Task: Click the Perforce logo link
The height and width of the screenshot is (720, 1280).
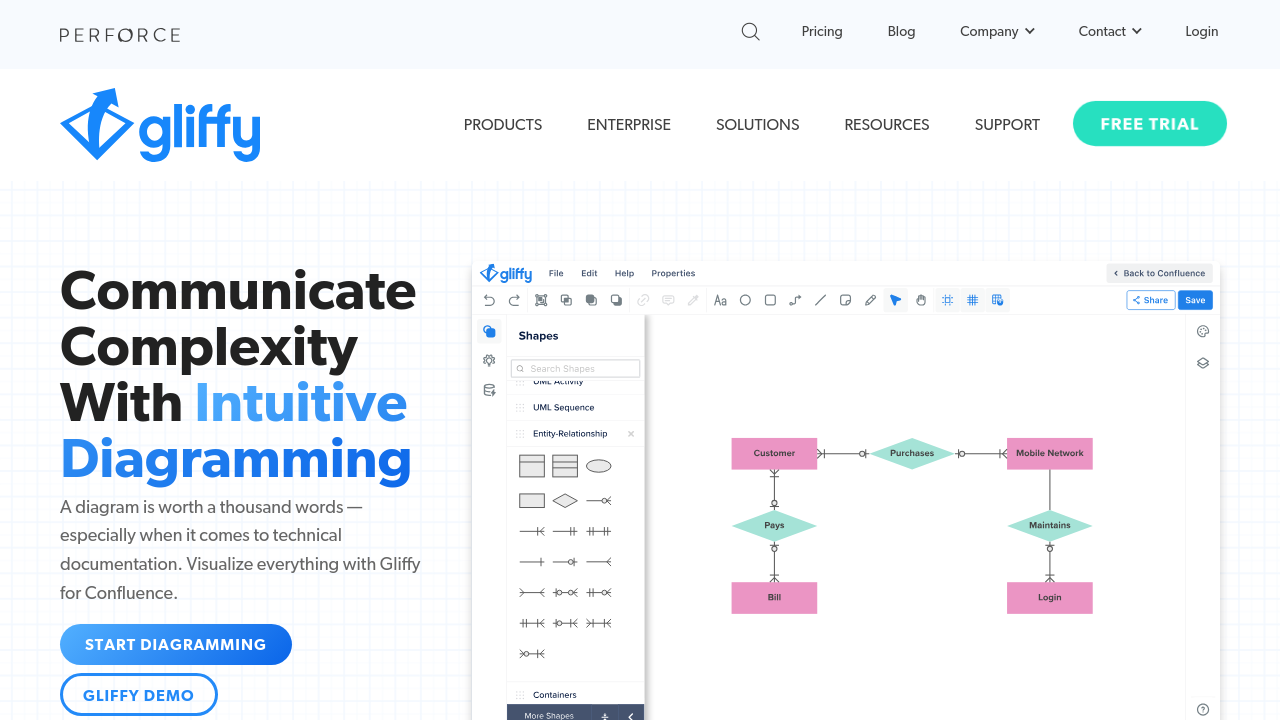Action: tap(120, 35)
